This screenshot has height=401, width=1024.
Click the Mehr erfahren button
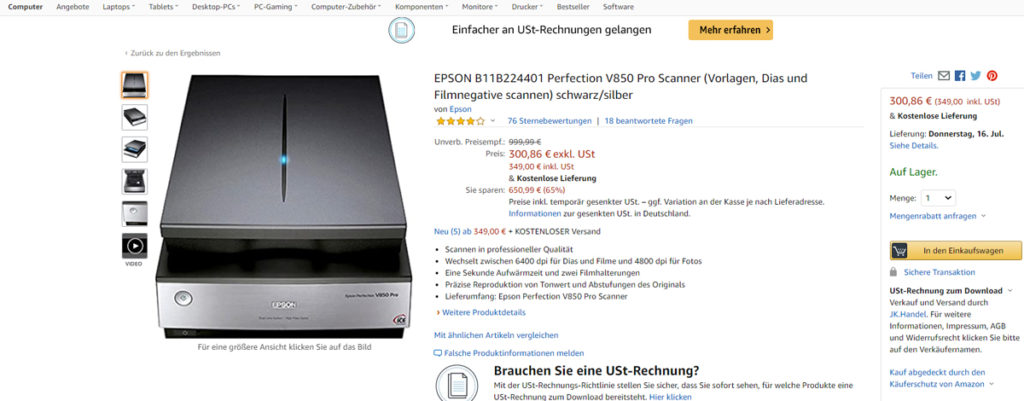(730, 30)
